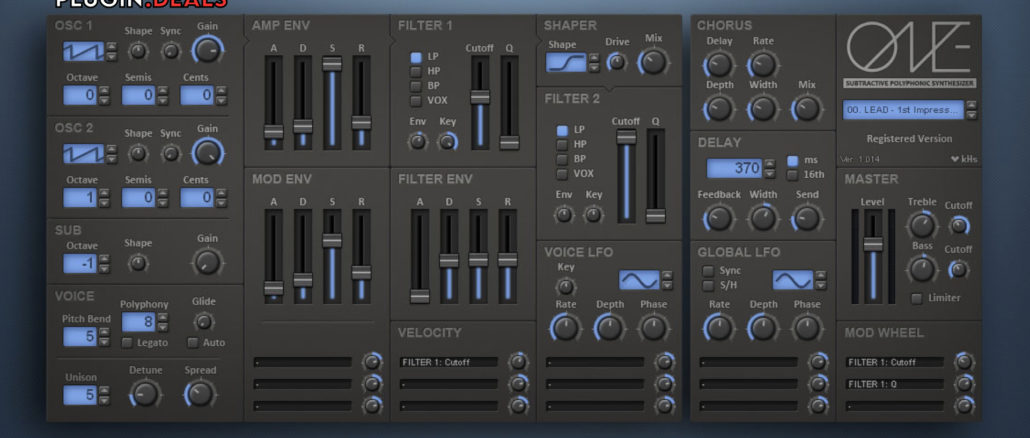The image size is (1030, 438).
Task: Open the preset selector 00. LEAD
Action: (x=903, y=110)
